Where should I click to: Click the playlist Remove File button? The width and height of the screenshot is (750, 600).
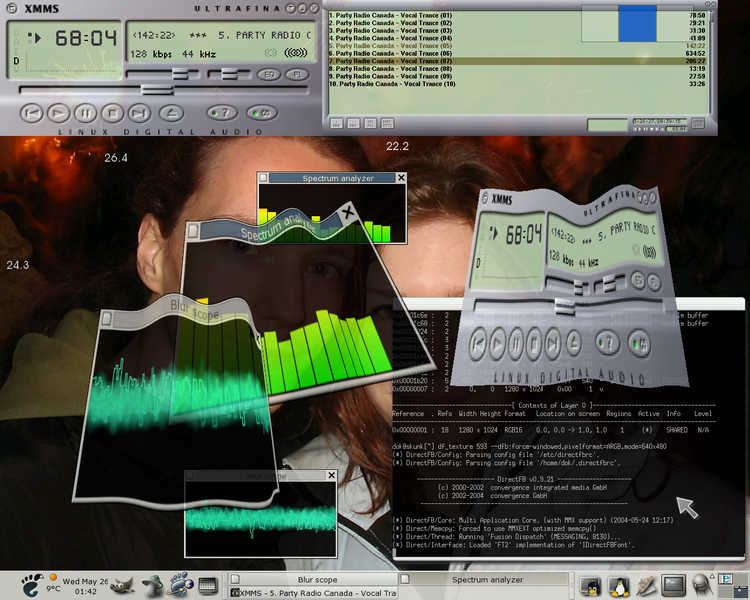click(x=353, y=123)
